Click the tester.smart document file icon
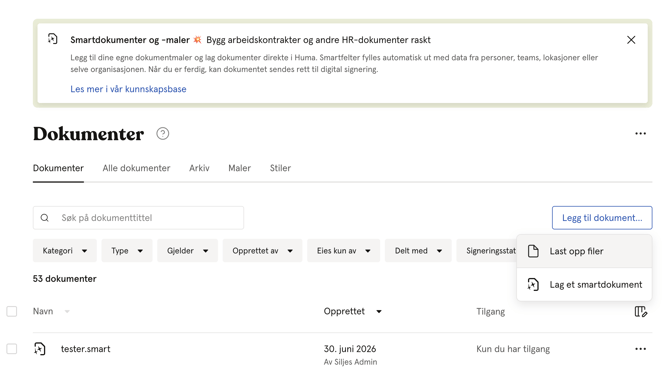Viewport: 670px width, 374px height. coord(39,349)
